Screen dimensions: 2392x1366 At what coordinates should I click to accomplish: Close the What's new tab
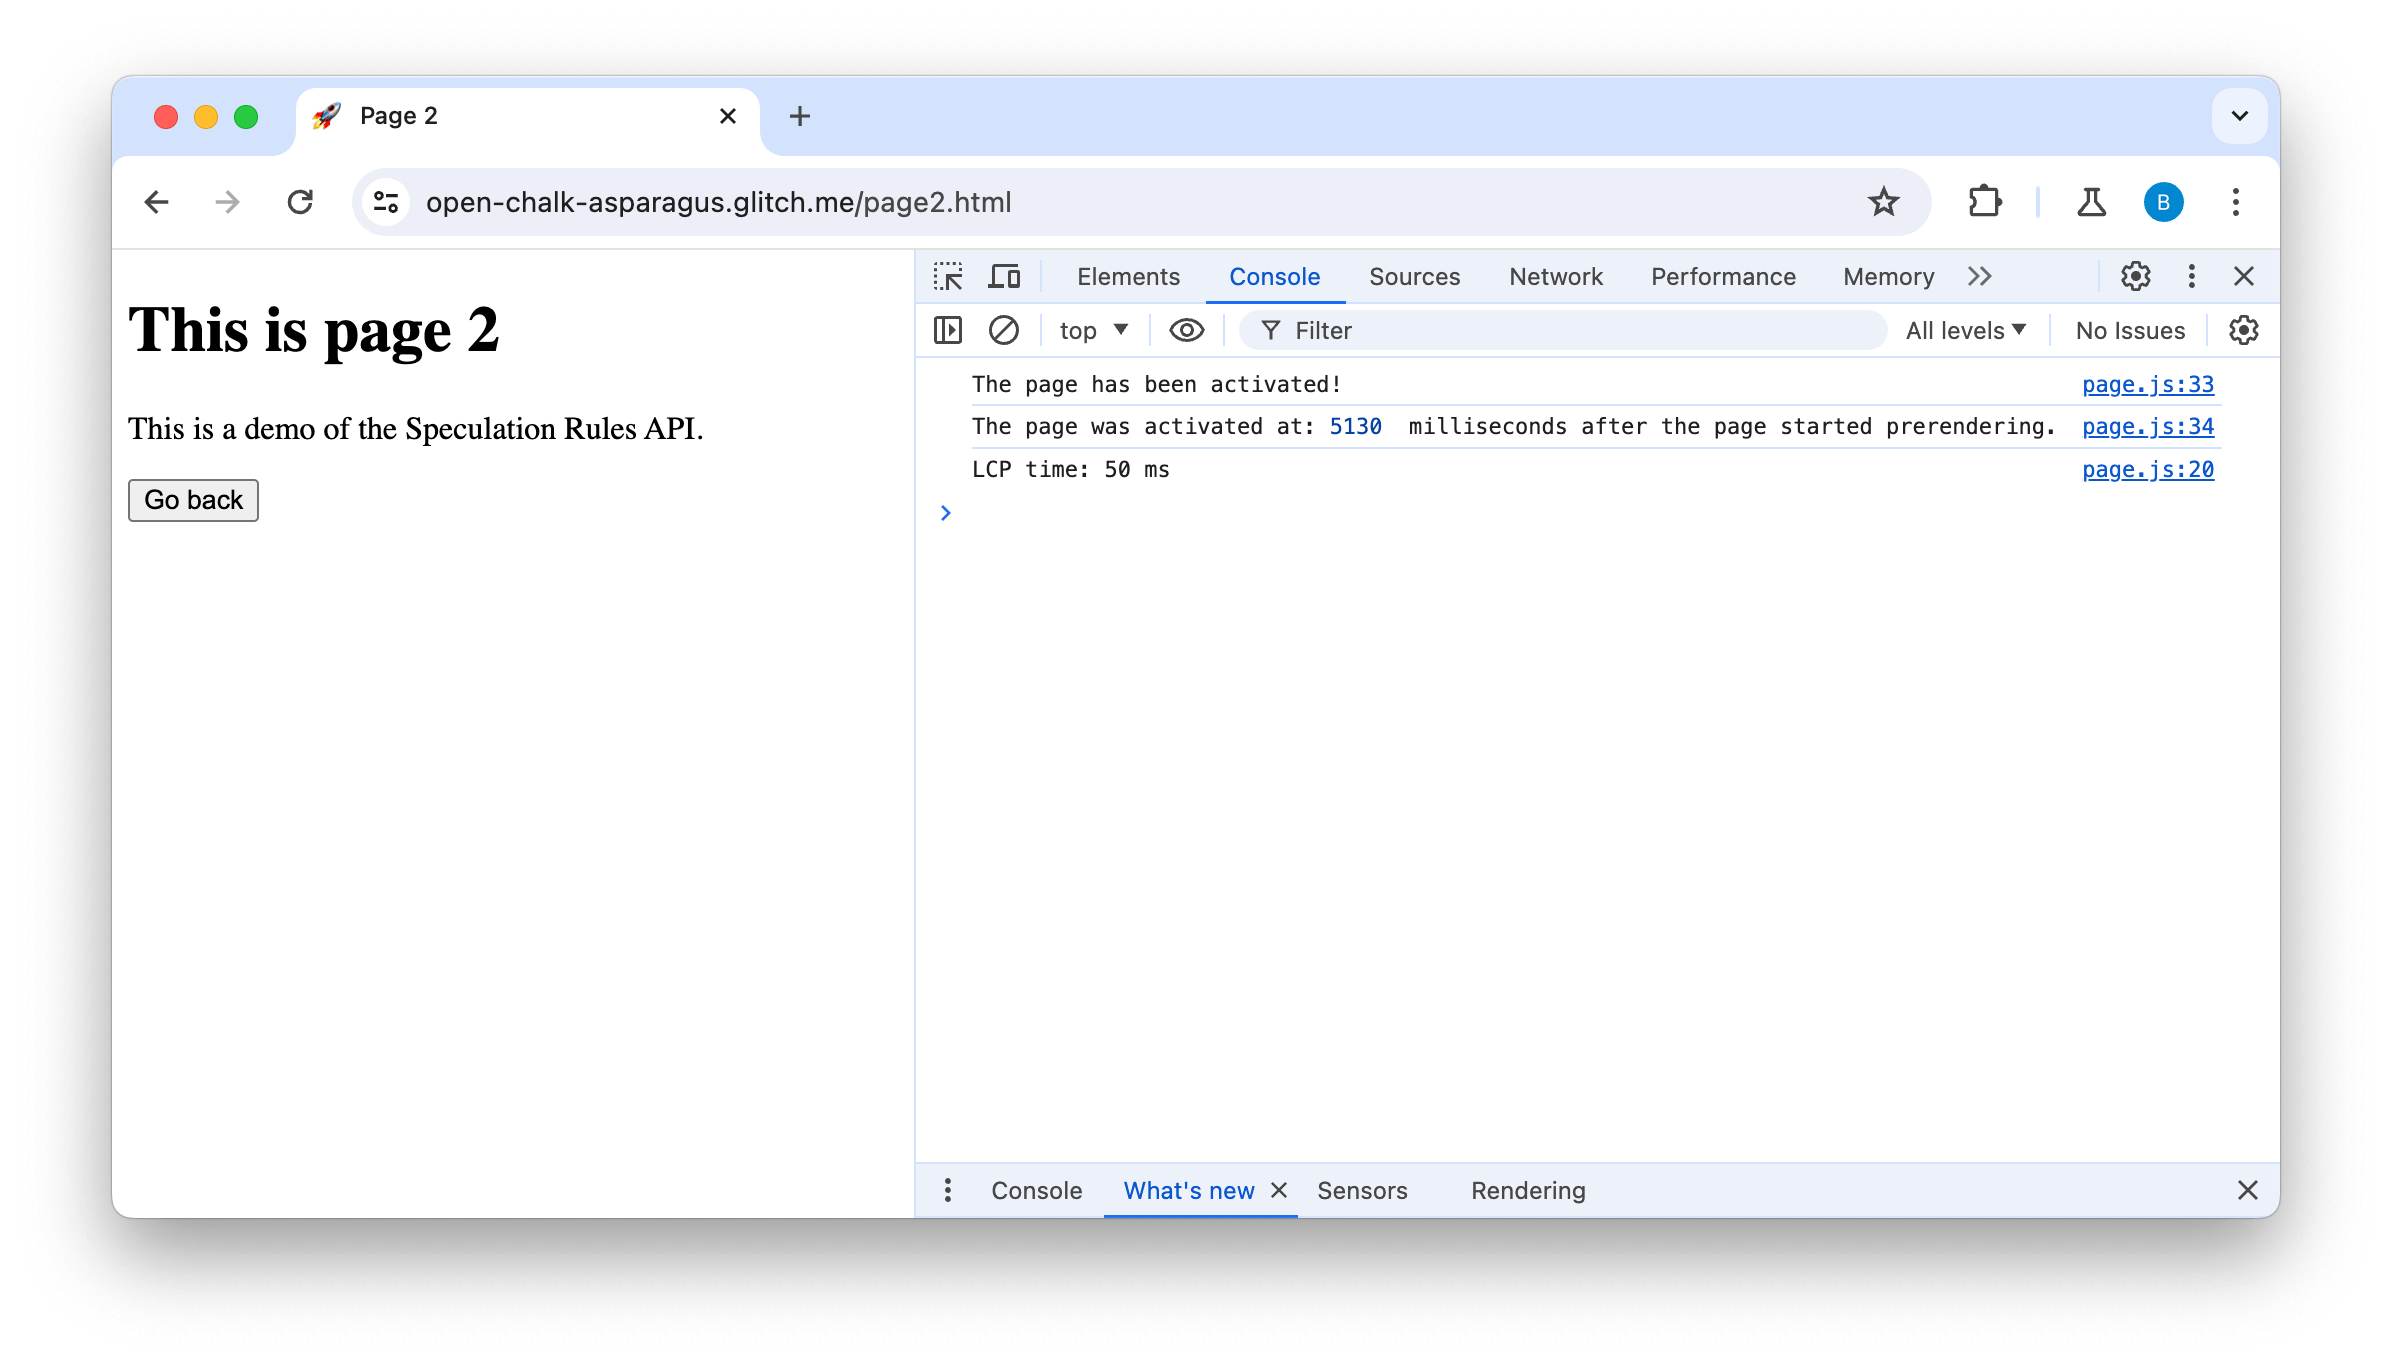click(x=1280, y=1188)
